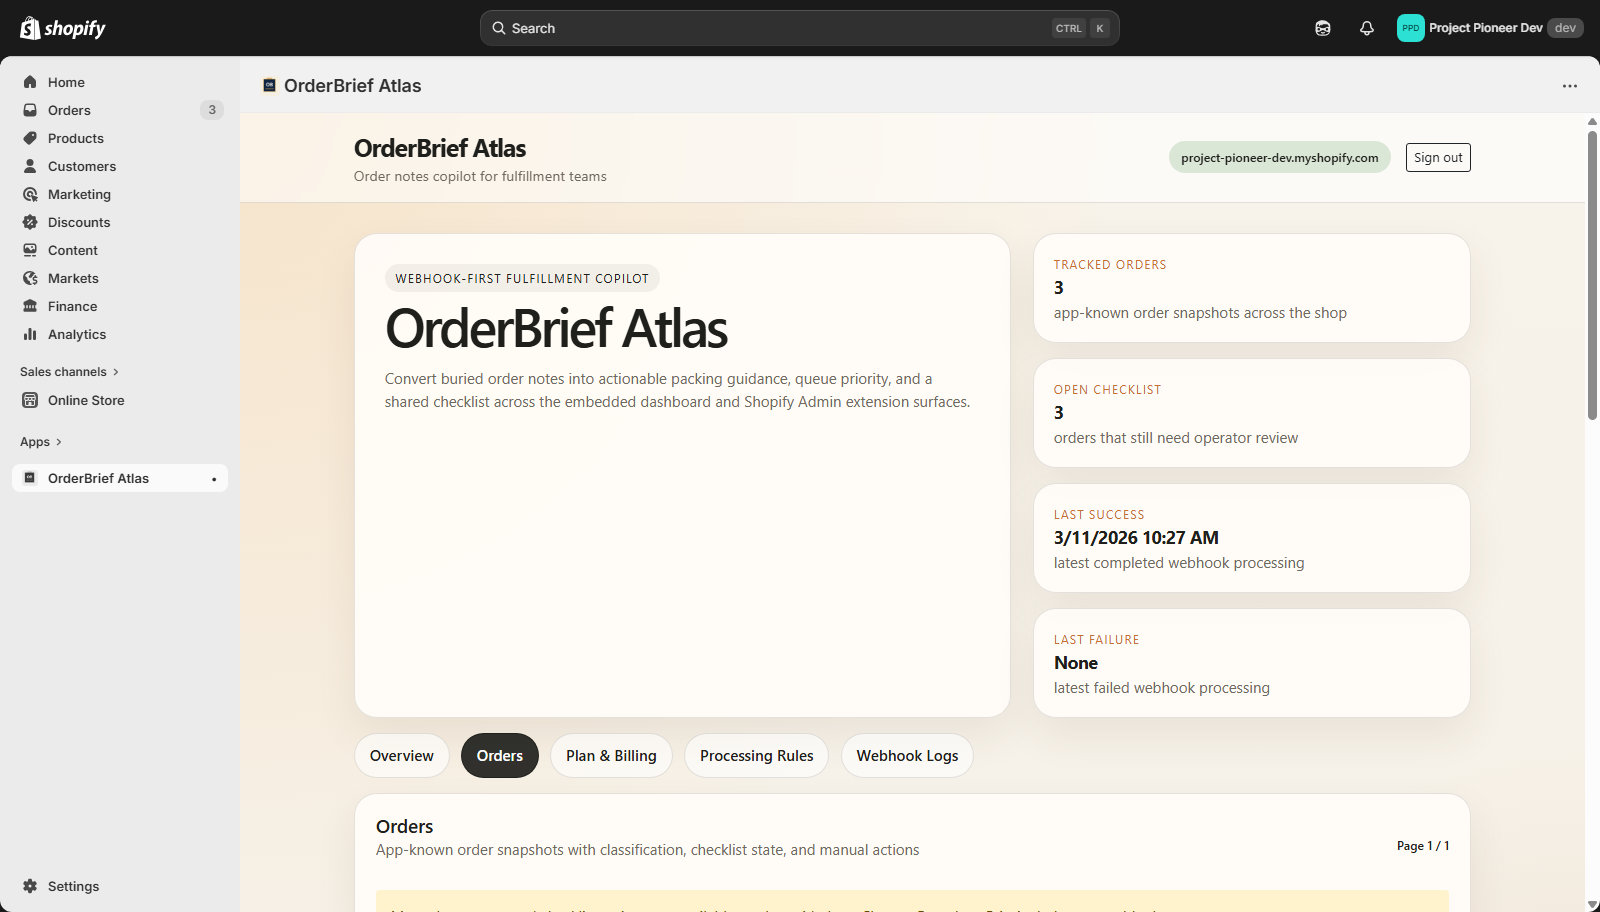Click 'Order notes copilot for fulfillment teams'

480,176
